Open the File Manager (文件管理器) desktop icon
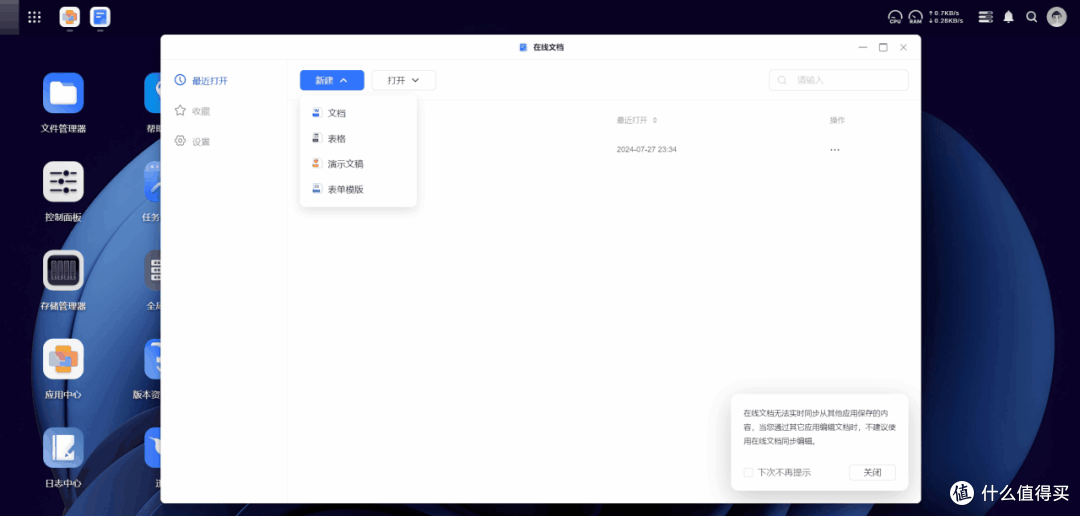The width and height of the screenshot is (1080, 516). [63, 93]
